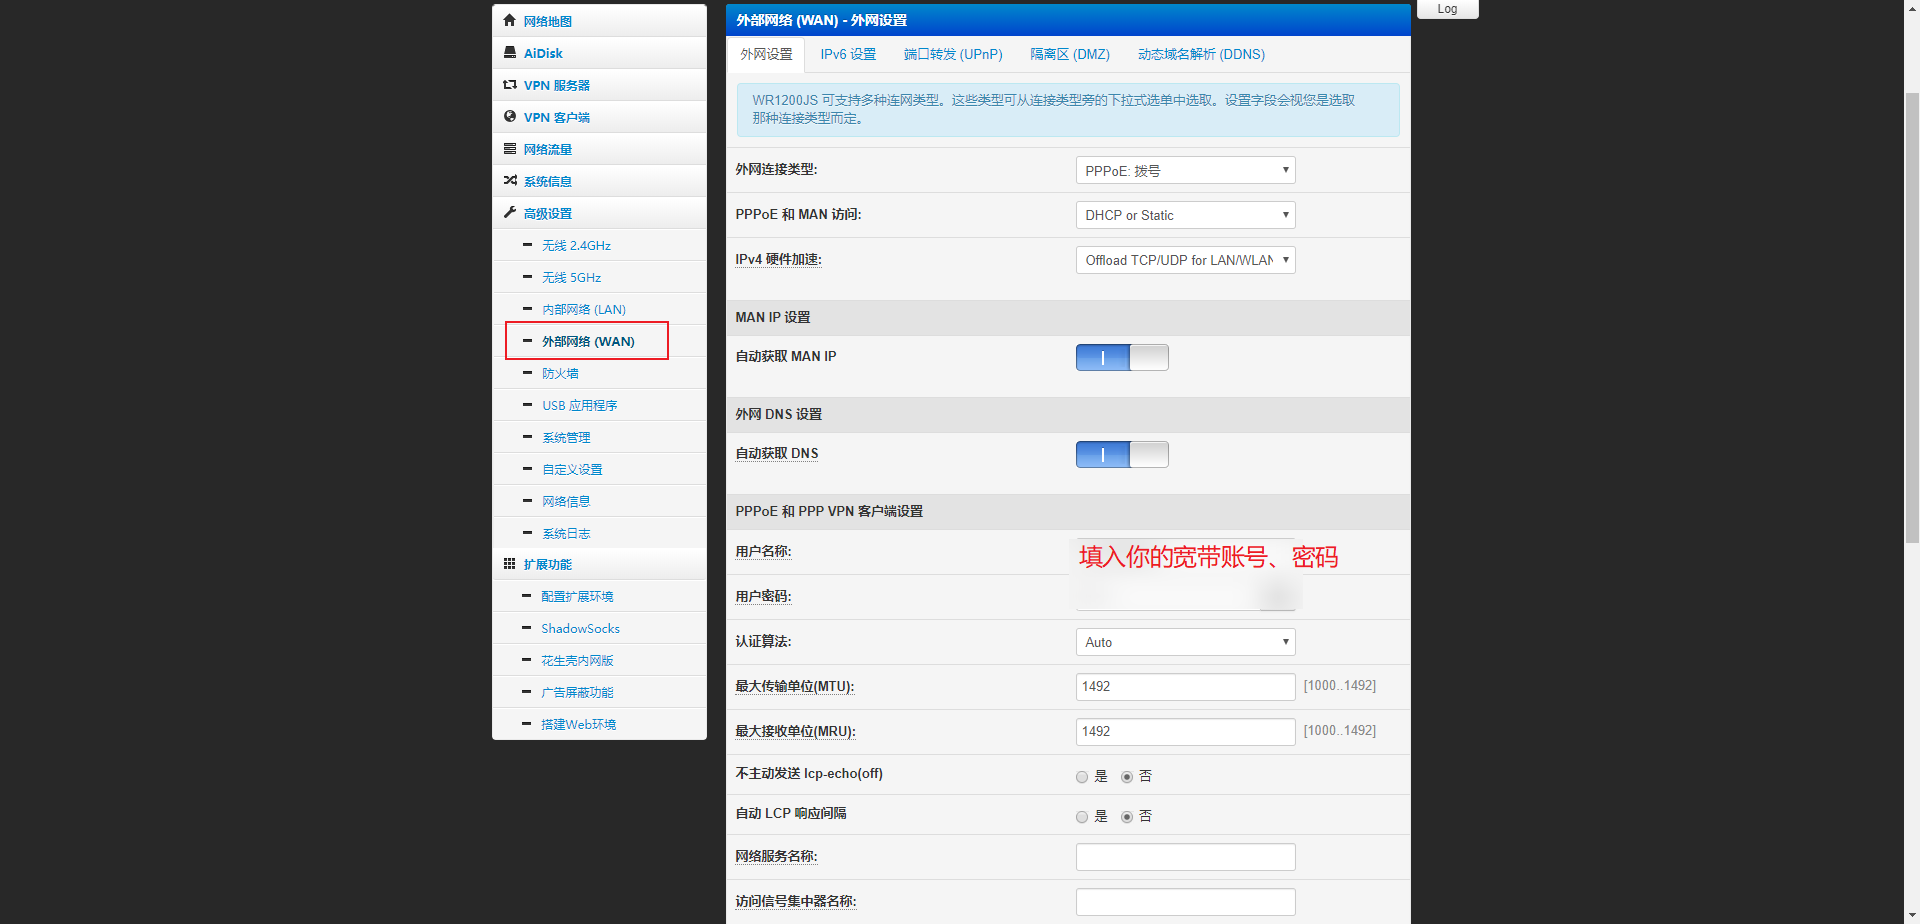Switch to the IPv6 设置 tab
The width and height of the screenshot is (1920, 924).
click(x=847, y=54)
